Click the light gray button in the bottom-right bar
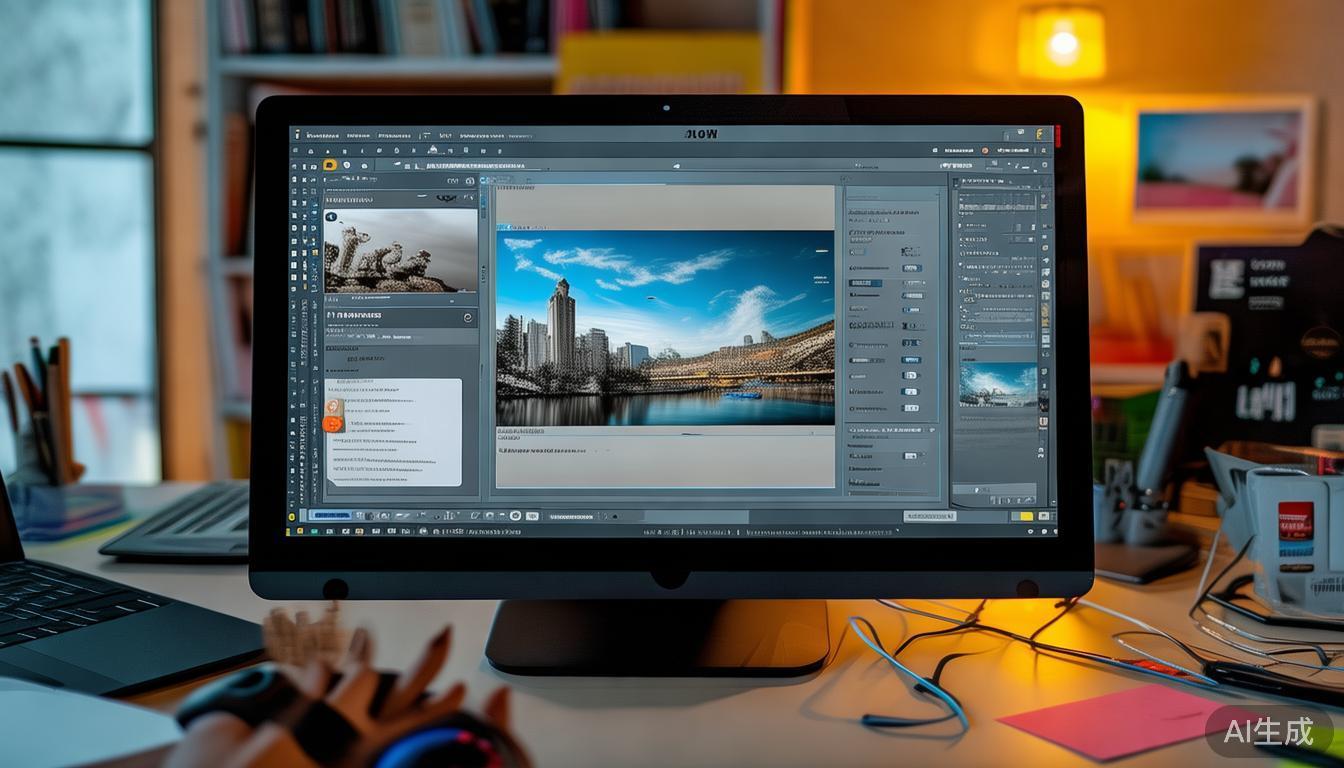The image size is (1344, 768). click(x=929, y=516)
